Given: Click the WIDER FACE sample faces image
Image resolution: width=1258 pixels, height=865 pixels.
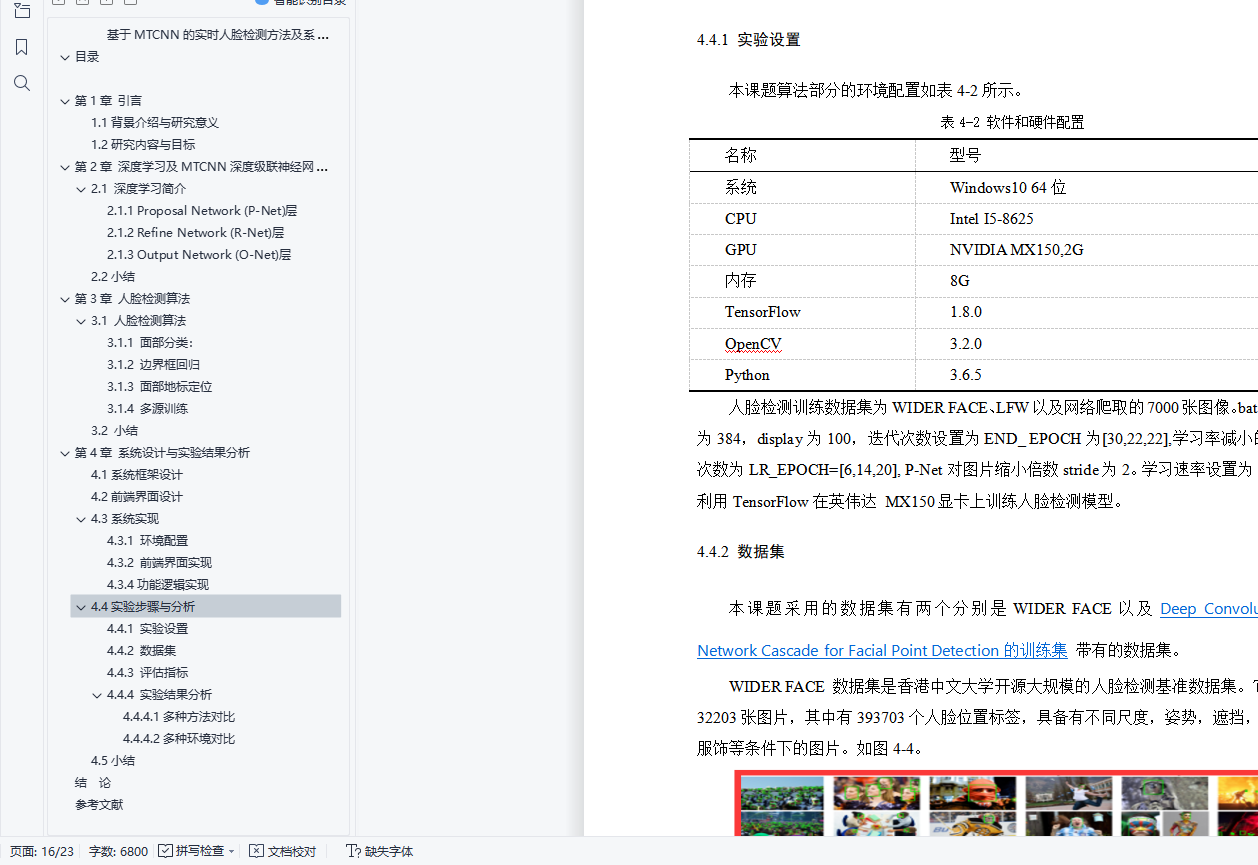Looking at the screenshot, I should coord(996,803).
